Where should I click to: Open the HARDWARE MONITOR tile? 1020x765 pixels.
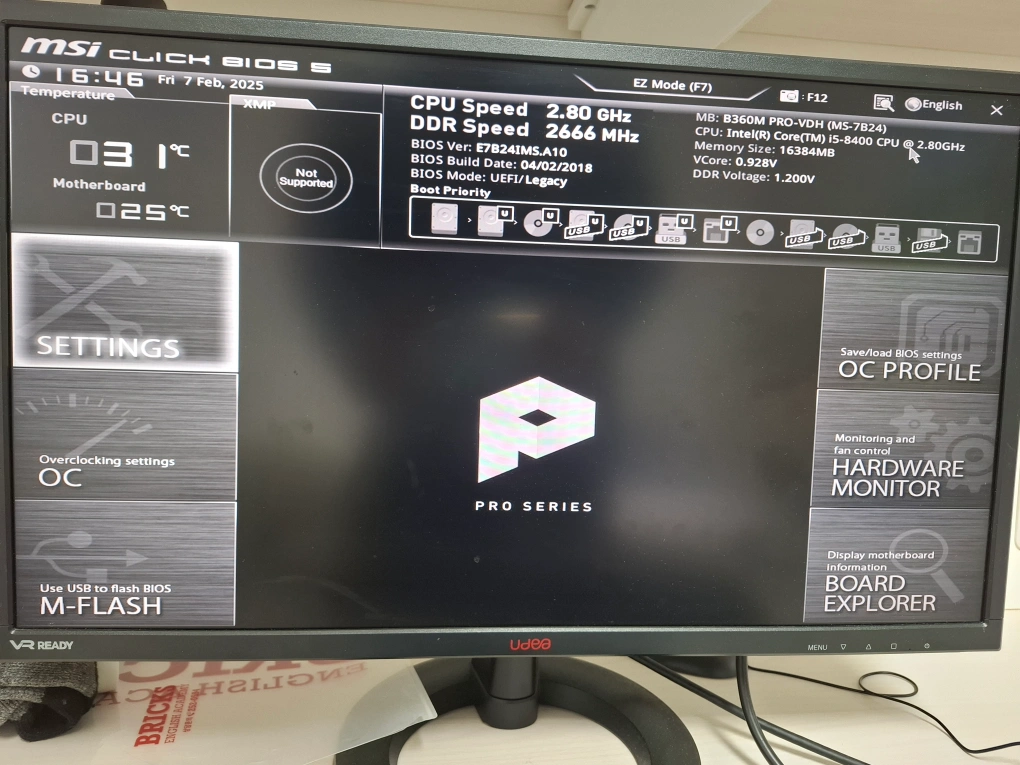click(904, 450)
